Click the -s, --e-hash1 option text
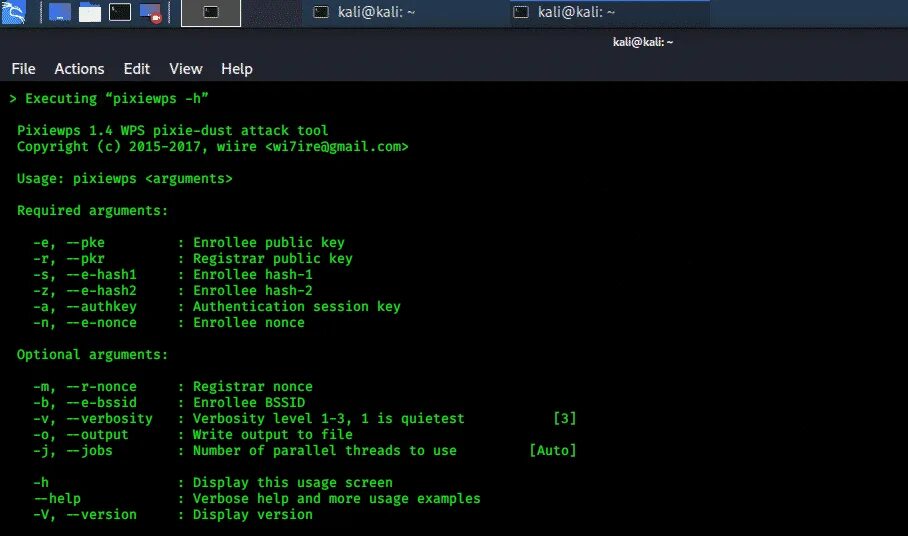Image resolution: width=908 pixels, height=536 pixels. [x=85, y=274]
